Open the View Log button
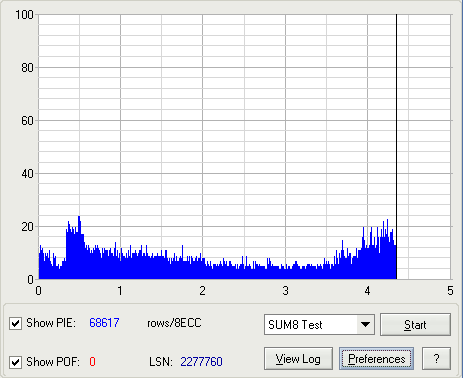Screen dimensions: 463x378 tap(298, 359)
